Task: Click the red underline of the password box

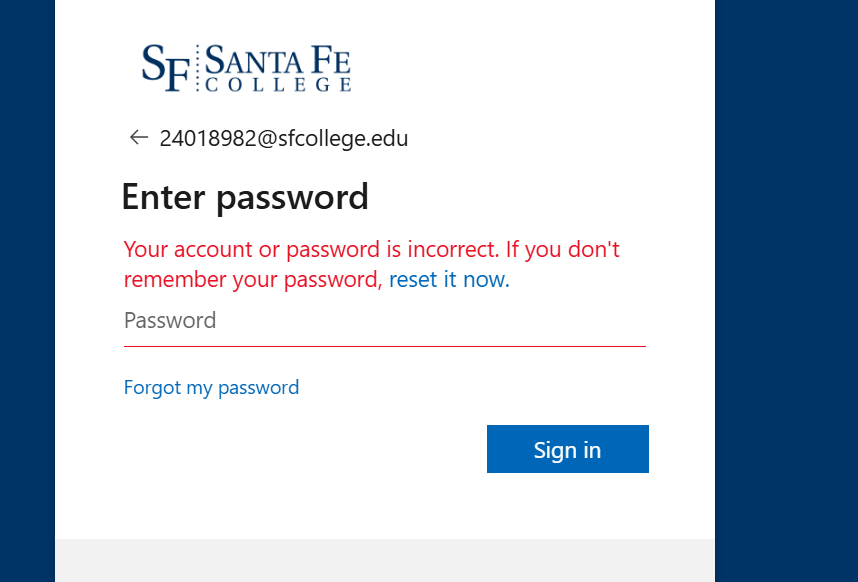Action: pyautogui.click(x=385, y=346)
